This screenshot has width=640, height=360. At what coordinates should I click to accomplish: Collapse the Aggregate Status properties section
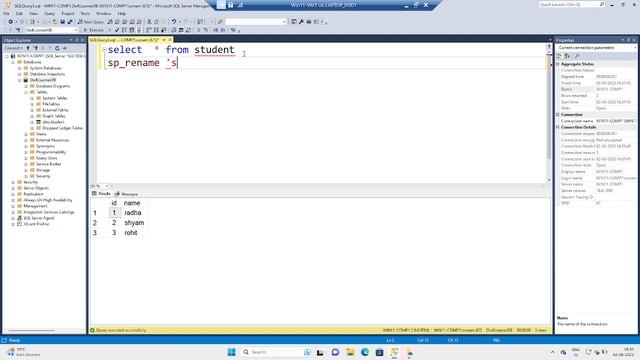pyautogui.click(x=558, y=64)
